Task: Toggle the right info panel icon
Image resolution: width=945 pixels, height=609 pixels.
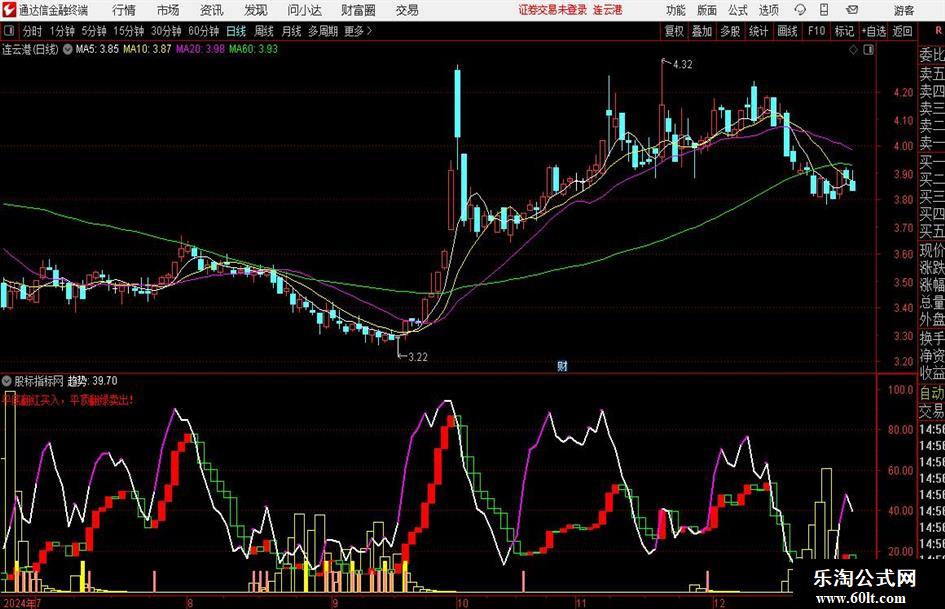Action: click(x=868, y=50)
